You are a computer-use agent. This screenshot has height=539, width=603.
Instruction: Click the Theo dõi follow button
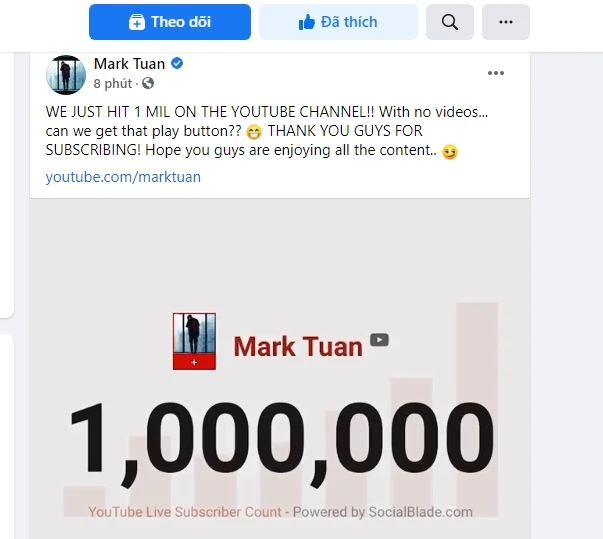[170, 22]
